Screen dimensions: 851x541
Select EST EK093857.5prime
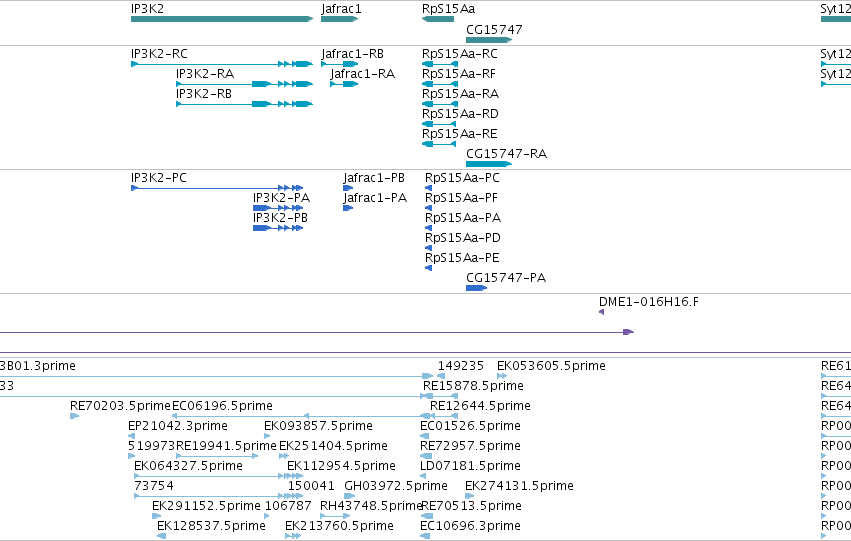[x=267, y=436]
